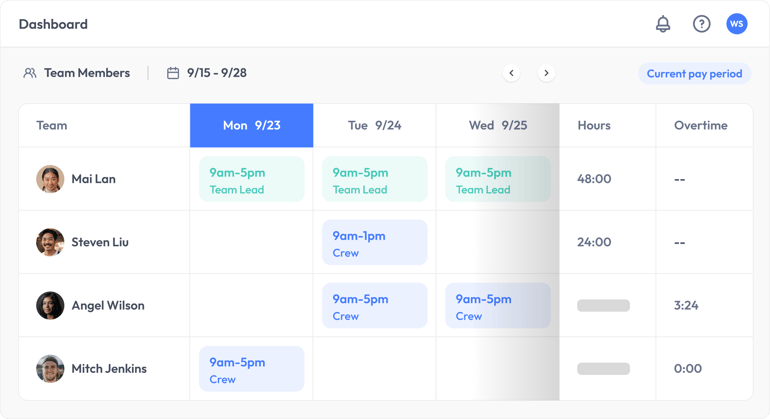Click Angel Wilson's 3:24 overtime value
This screenshot has height=419, width=770.
(x=686, y=306)
